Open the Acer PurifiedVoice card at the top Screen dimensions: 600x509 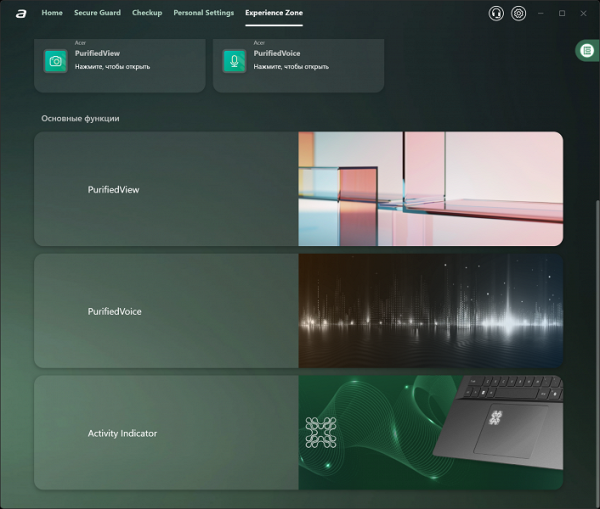pos(298,64)
